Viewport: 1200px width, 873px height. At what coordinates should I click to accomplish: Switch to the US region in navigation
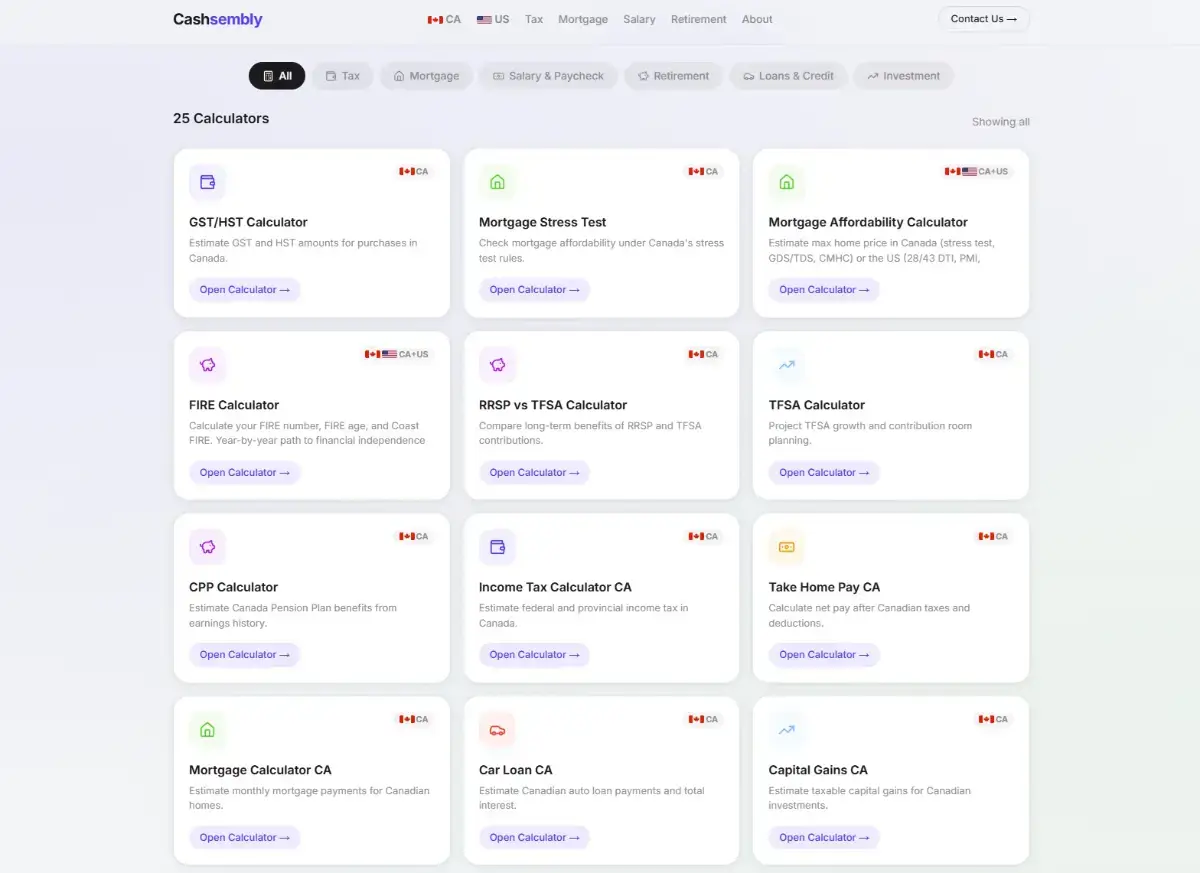click(493, 19)
